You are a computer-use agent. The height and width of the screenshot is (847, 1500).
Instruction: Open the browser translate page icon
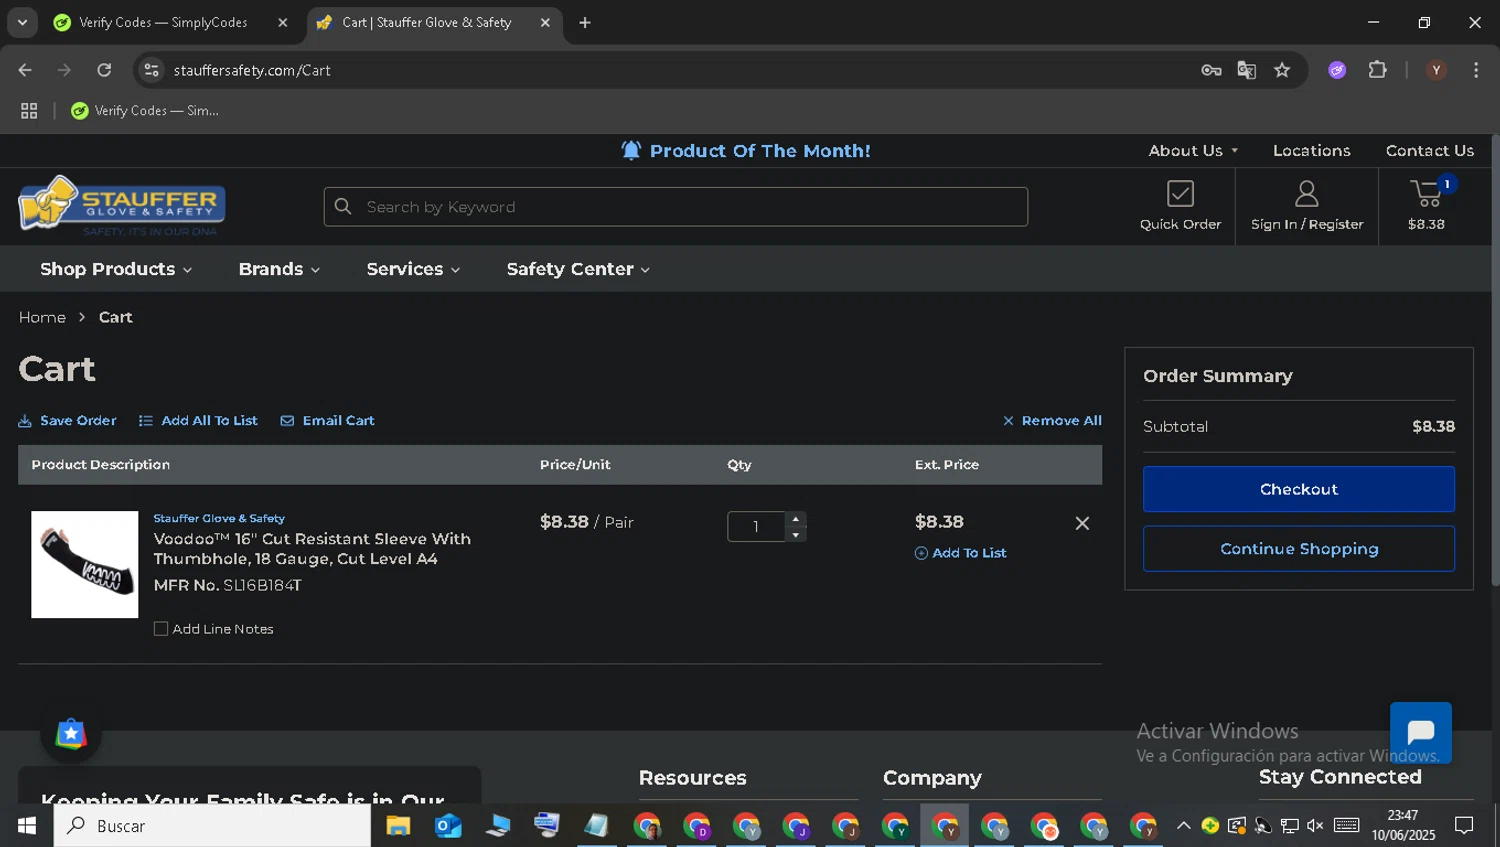point(1246,70)
